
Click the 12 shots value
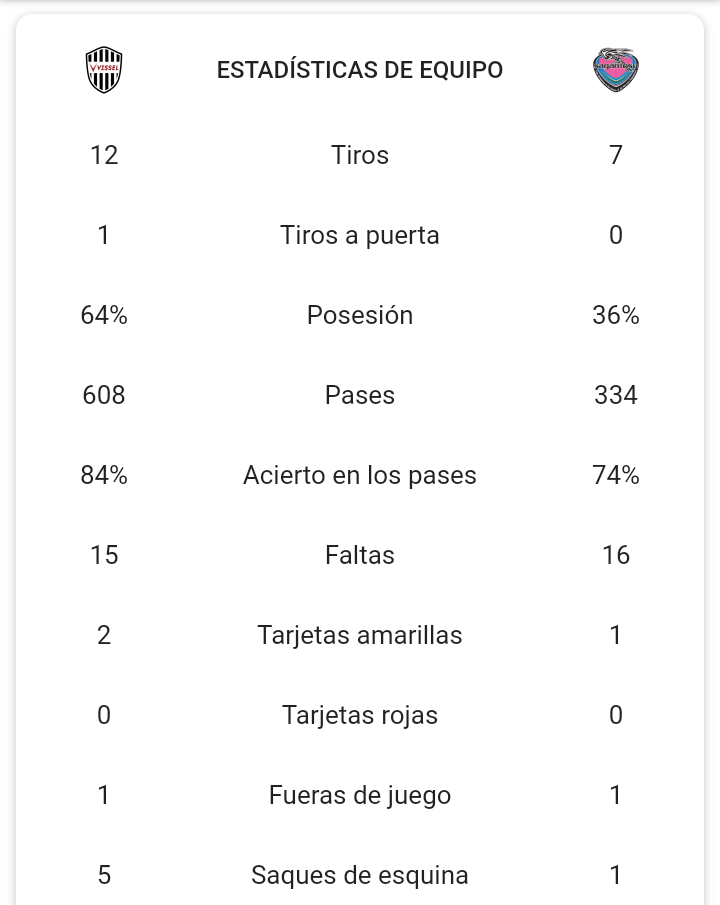104,155
